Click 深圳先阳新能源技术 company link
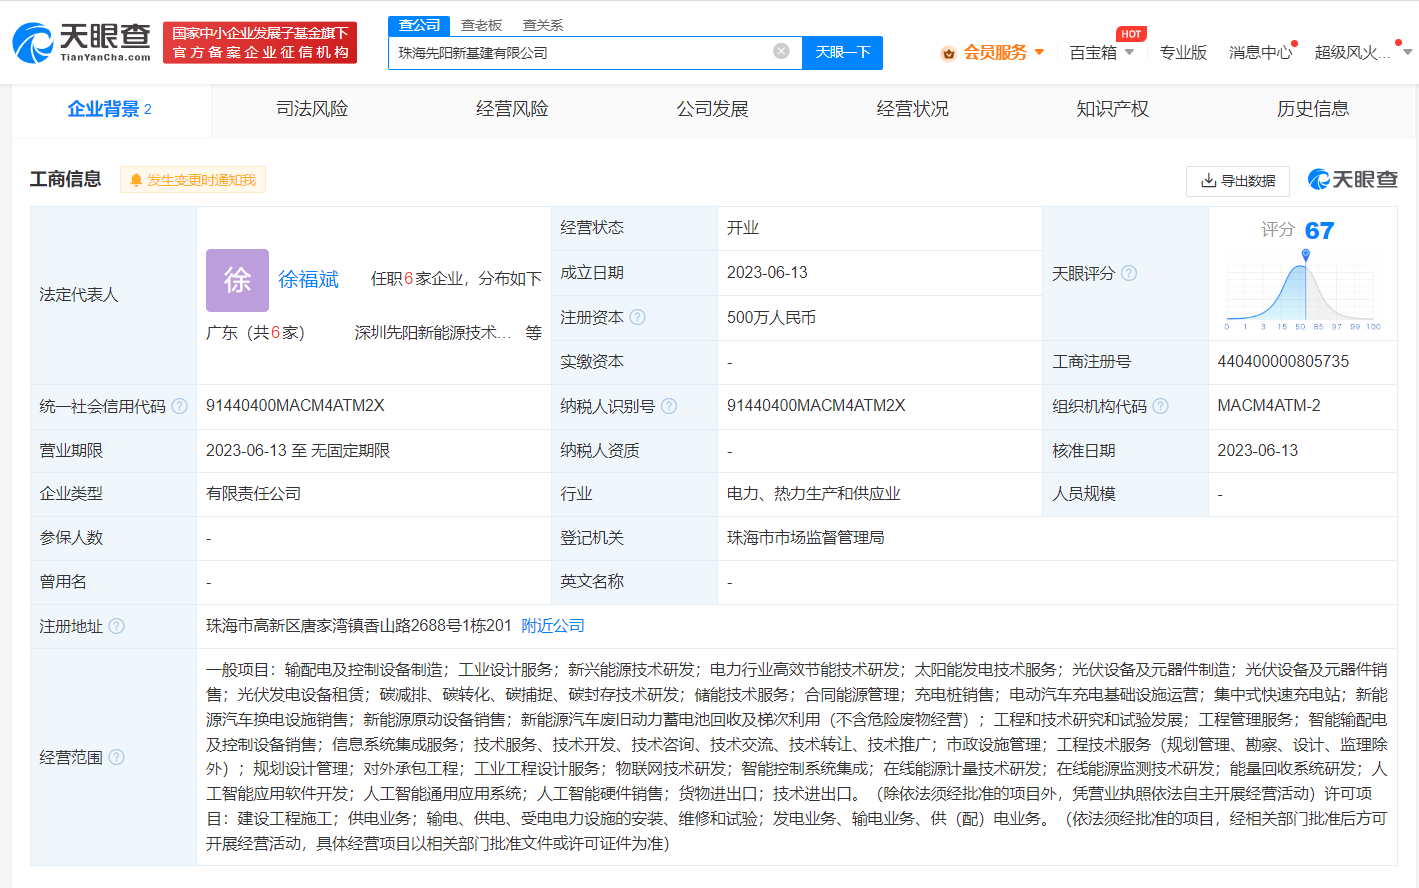The image size is (1419, 888). [x=433, y=333]
